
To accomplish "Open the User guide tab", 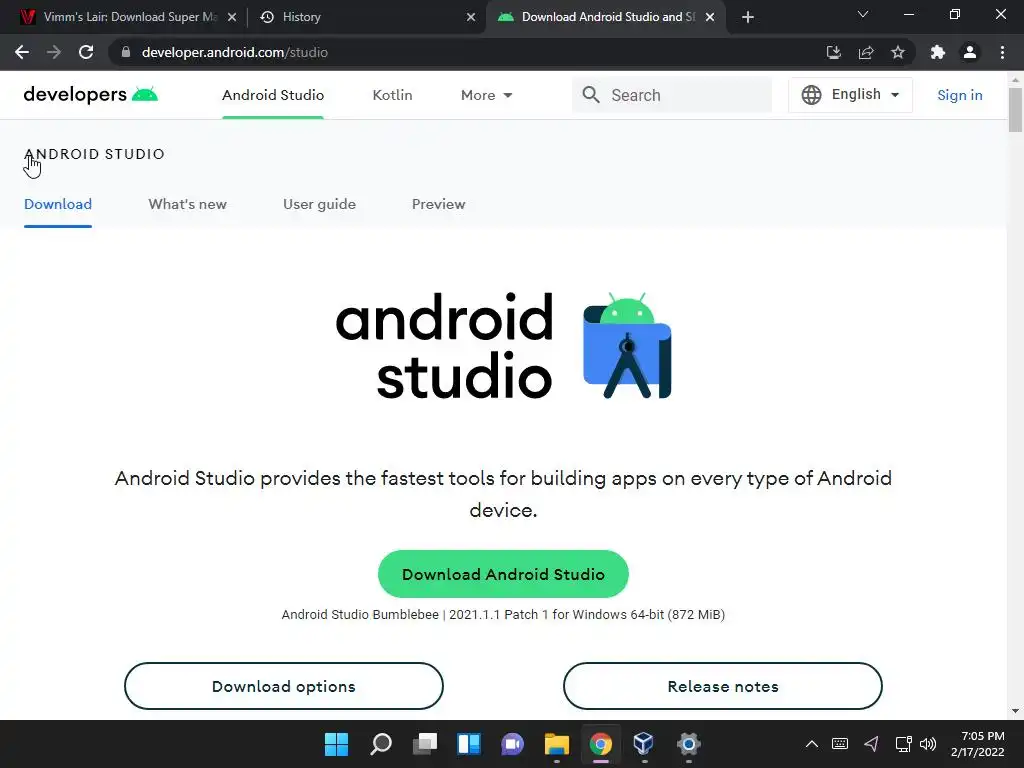I will coord(319,204).
